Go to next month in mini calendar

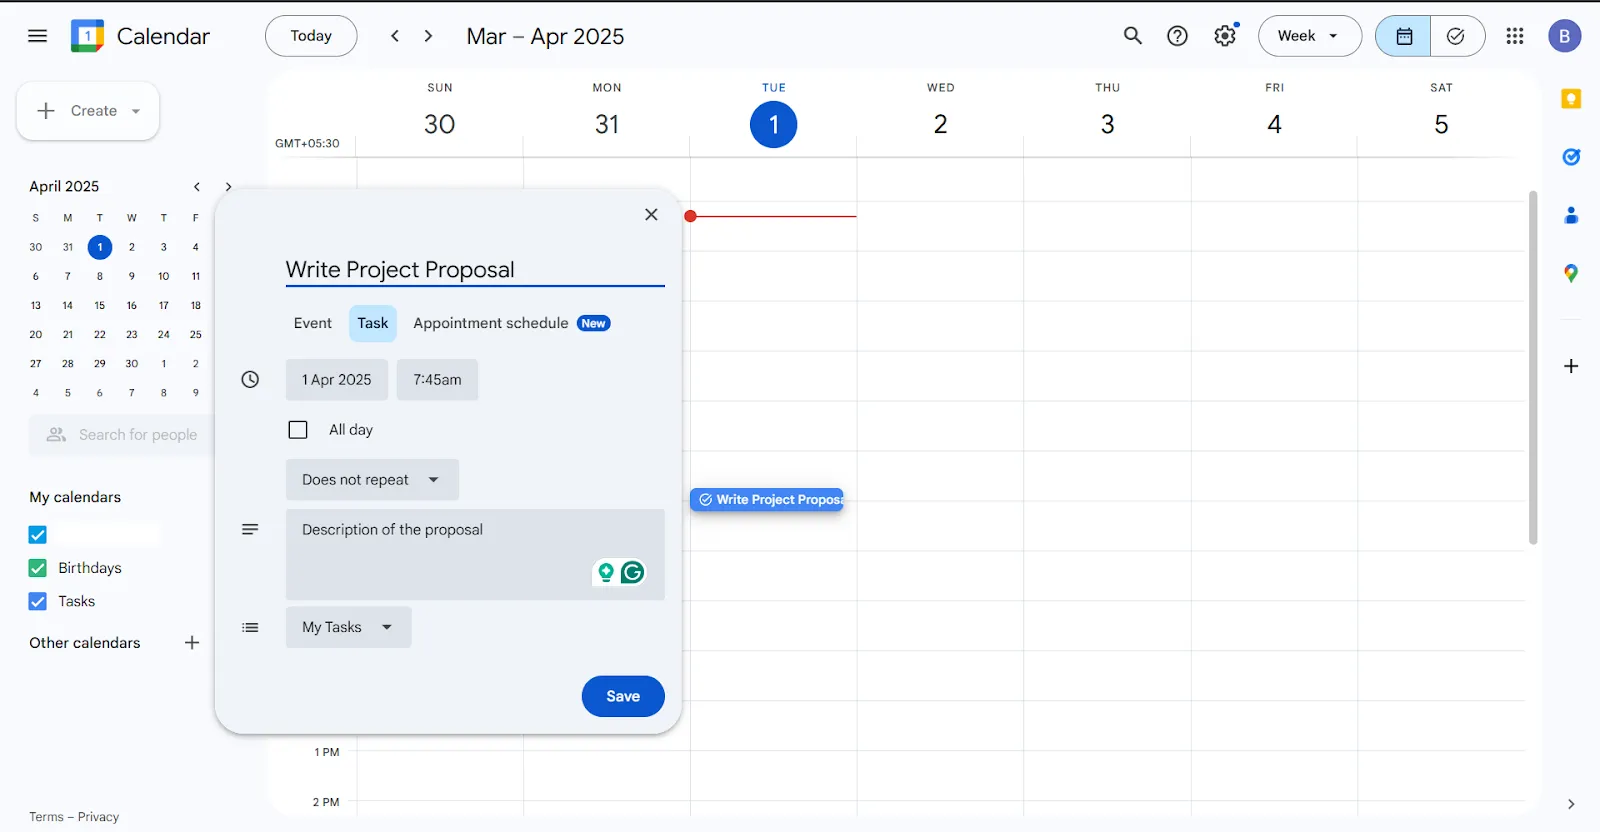pos(228,187)
